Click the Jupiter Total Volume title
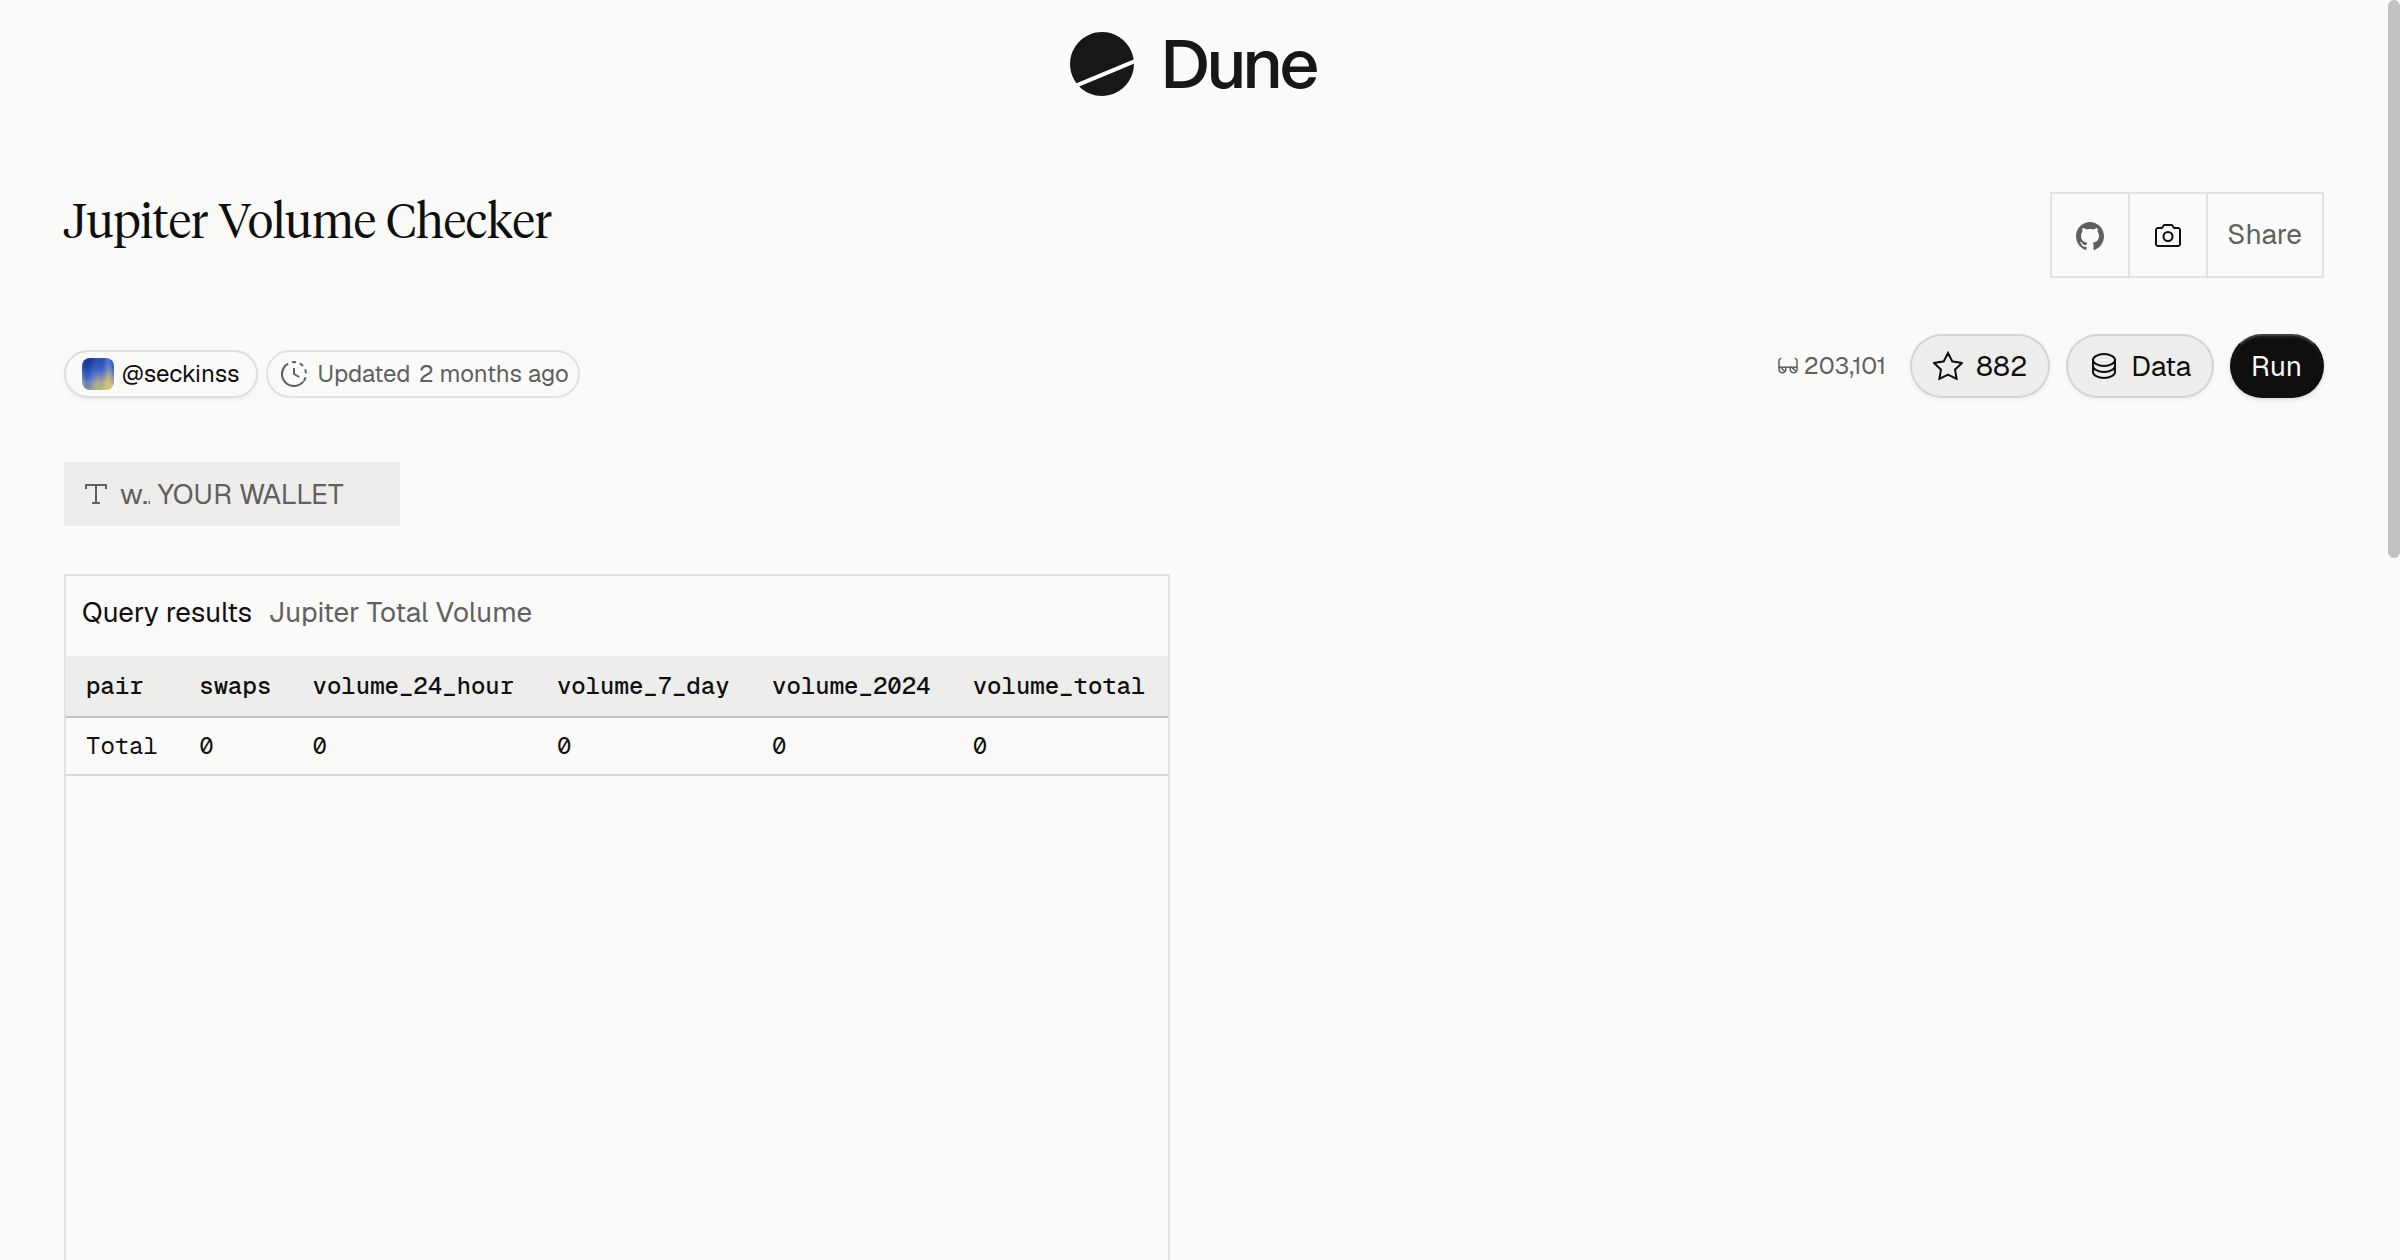Viewport: 2400px width, 1260px height. tap(400, 612)
